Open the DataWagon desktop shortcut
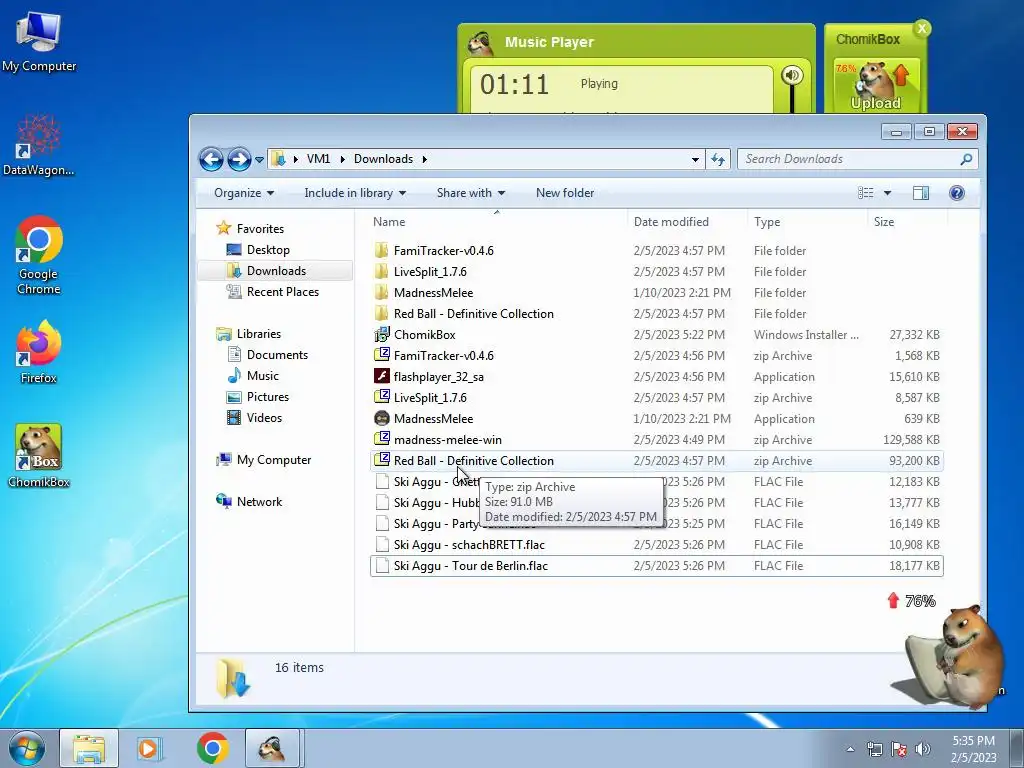The image size is (1024, 768). 39,145
